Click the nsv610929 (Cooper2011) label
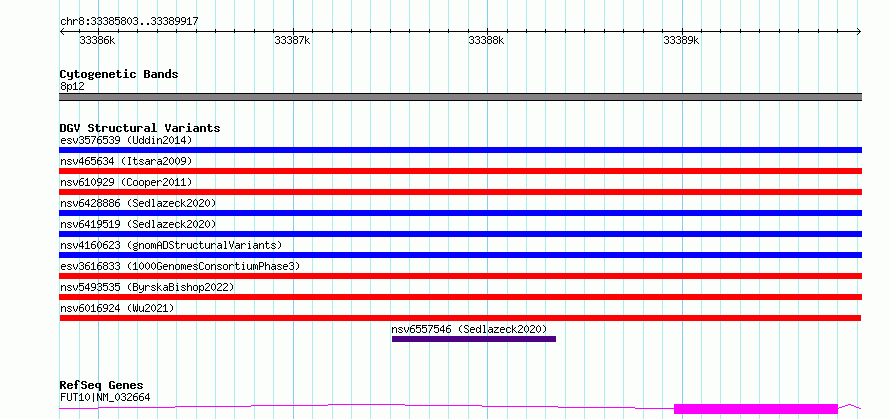Viewport: 890px width, 419px height. [126, 182]
